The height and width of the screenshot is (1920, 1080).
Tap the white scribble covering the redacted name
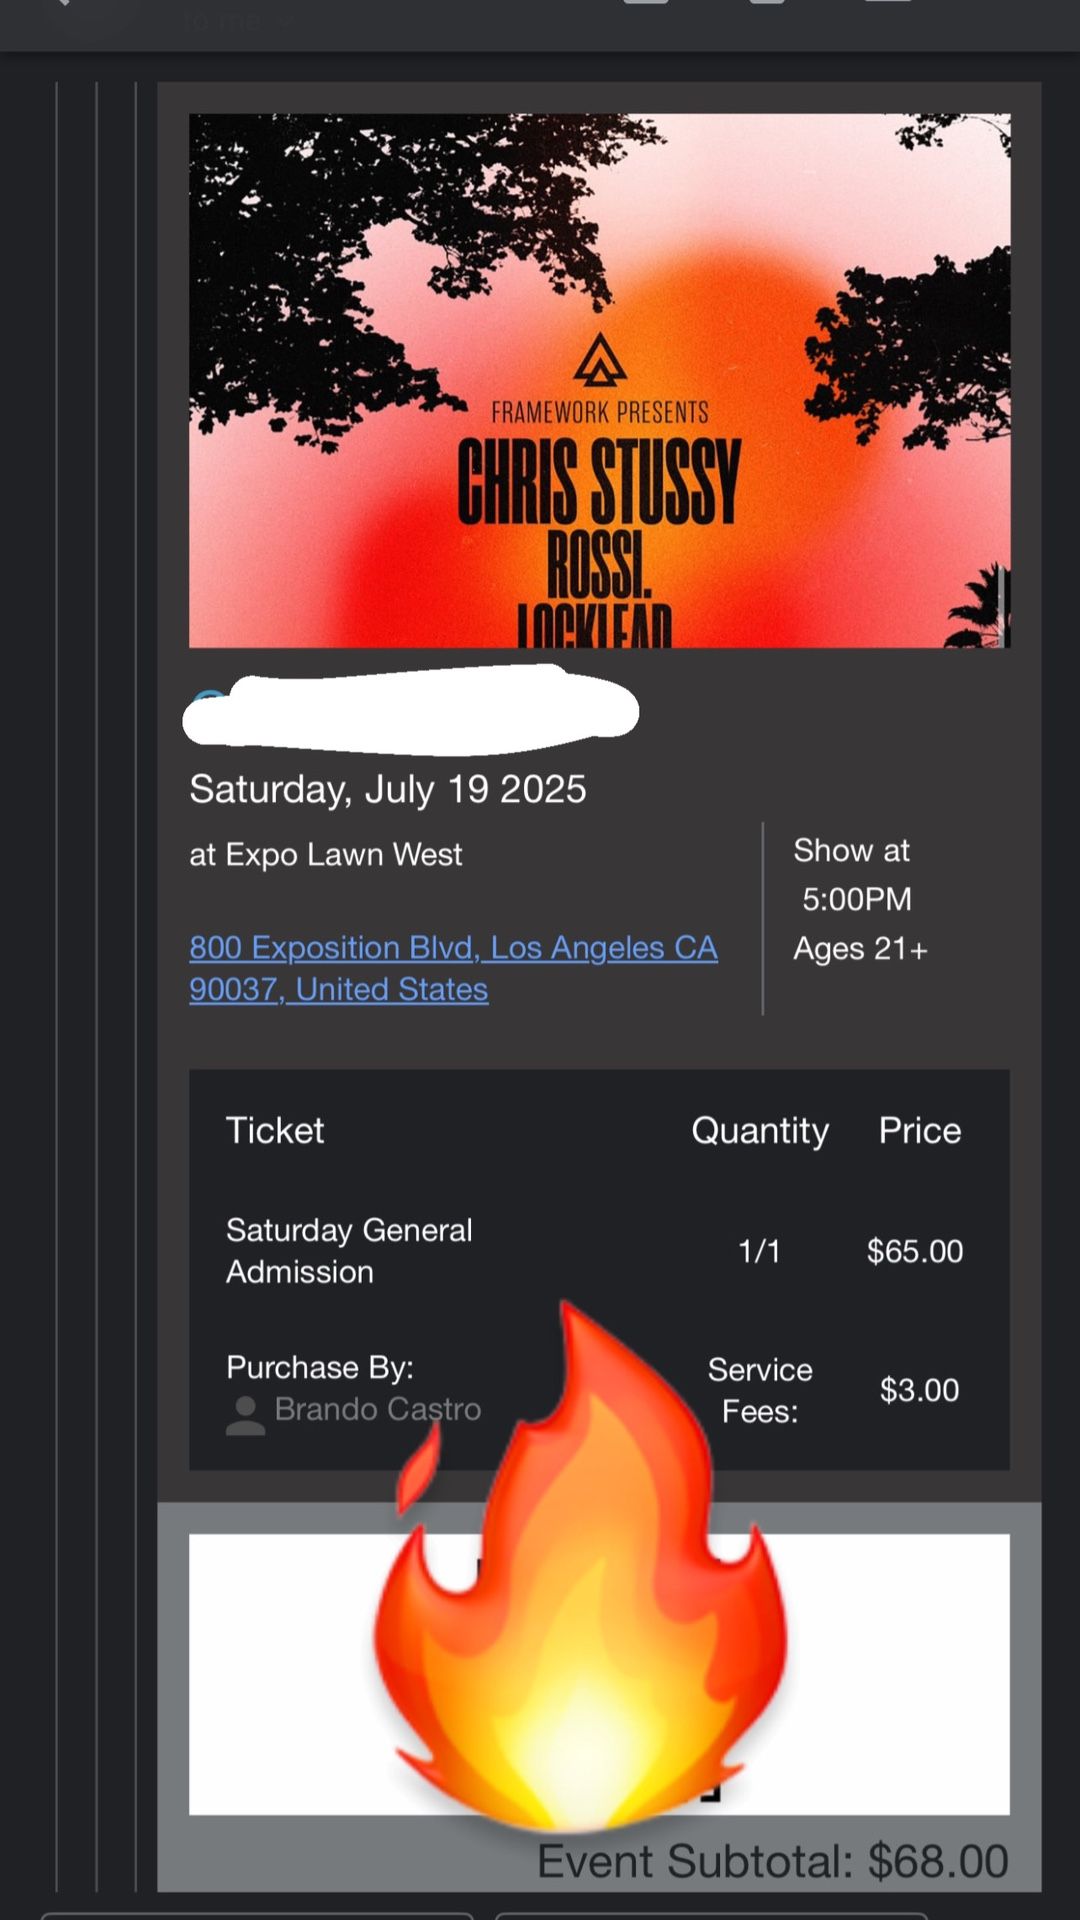(x=410, y=710)
